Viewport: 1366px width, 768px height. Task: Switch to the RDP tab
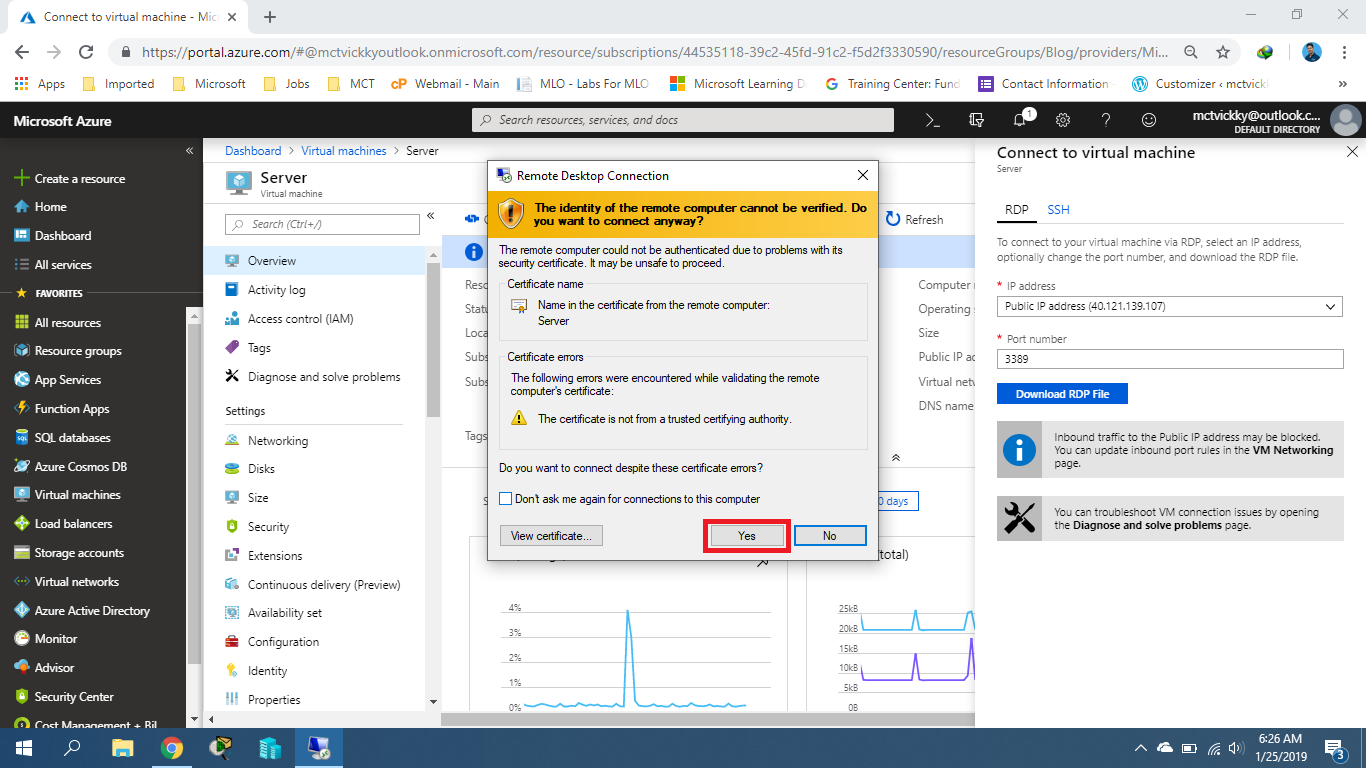1016,210
